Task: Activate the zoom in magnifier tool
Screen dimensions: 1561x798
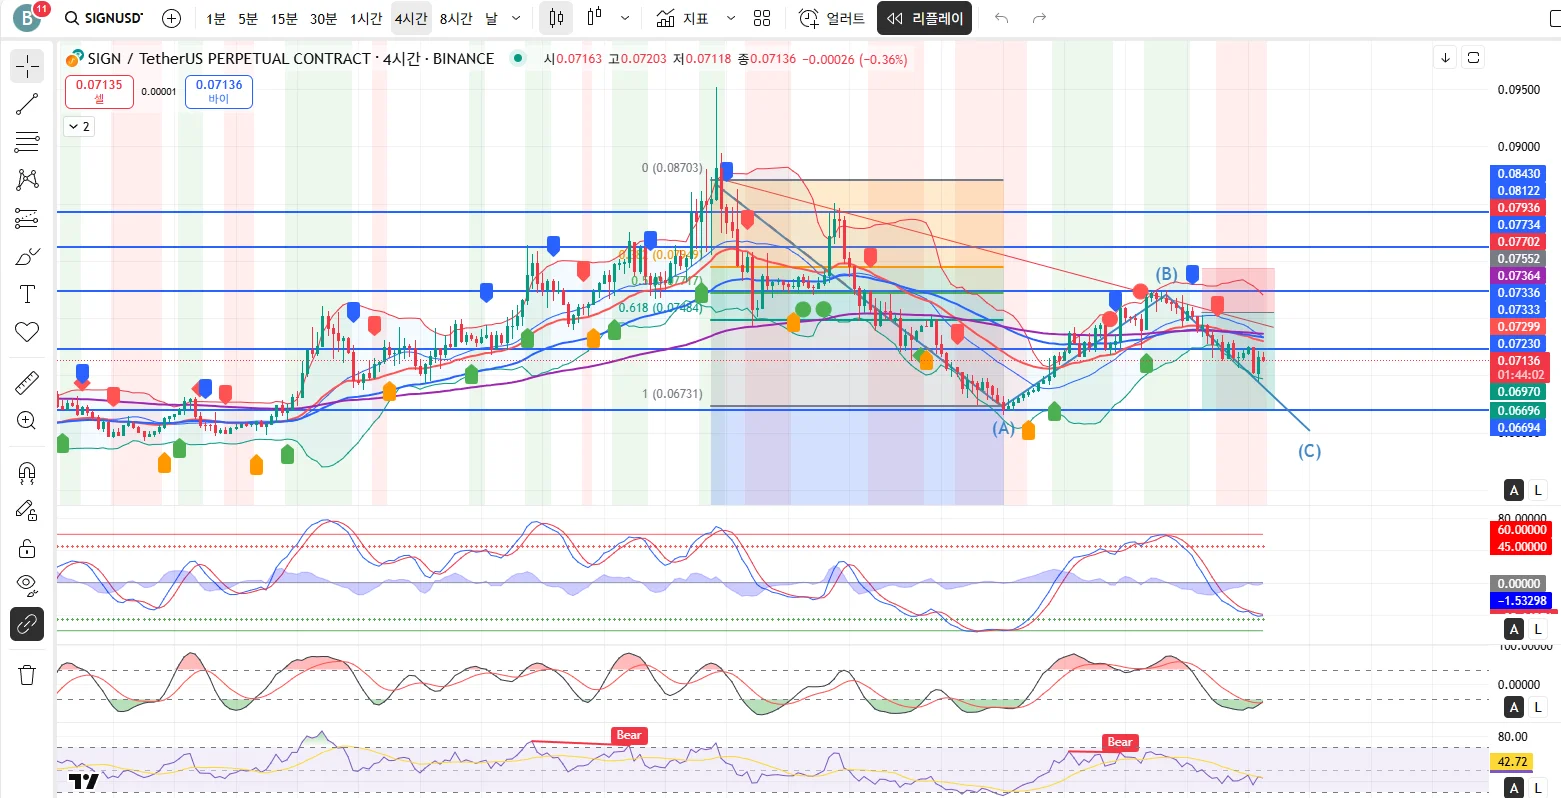Action: (27, 420)
